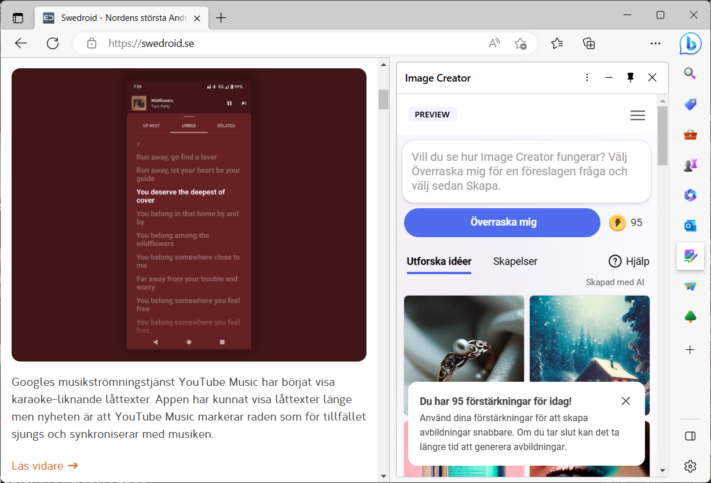The height and width of the screenshot is (483, 711).
Task: Click the webpage scrollbar down arrow
Action: 384,476
